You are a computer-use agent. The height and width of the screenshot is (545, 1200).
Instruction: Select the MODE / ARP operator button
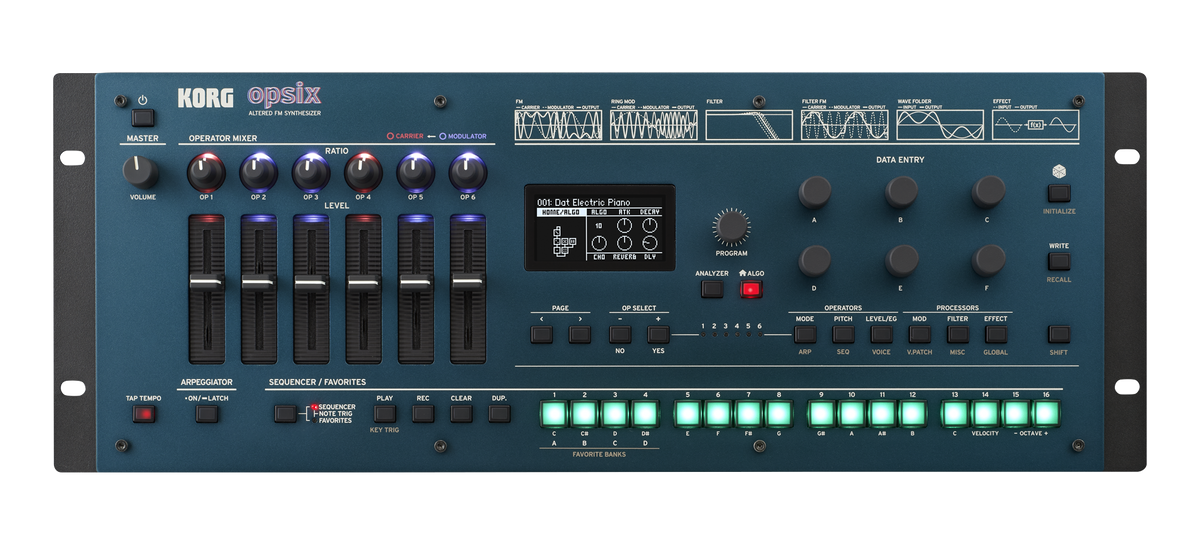point(805,334)
